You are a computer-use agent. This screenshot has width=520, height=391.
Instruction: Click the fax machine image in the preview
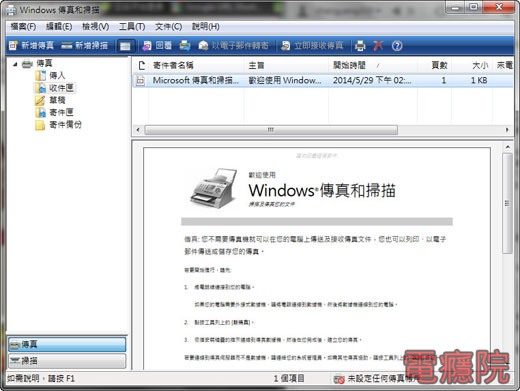[x=214, y=188]
